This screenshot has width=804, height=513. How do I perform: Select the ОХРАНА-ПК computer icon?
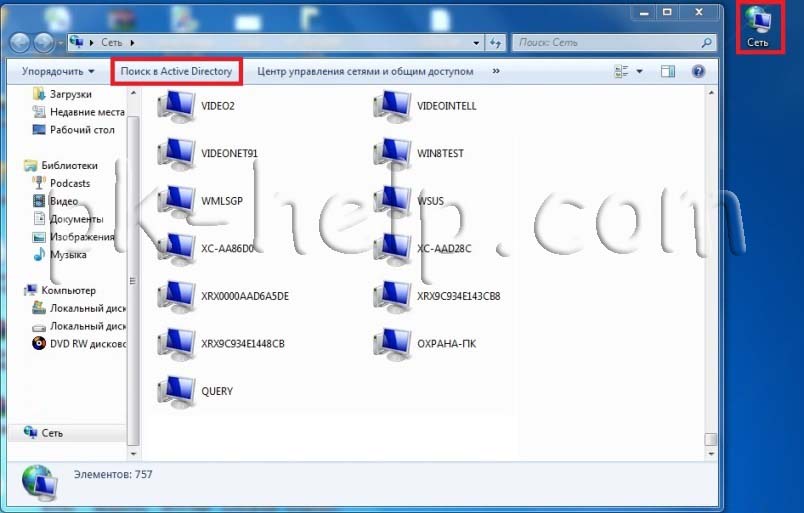point(396,343)
